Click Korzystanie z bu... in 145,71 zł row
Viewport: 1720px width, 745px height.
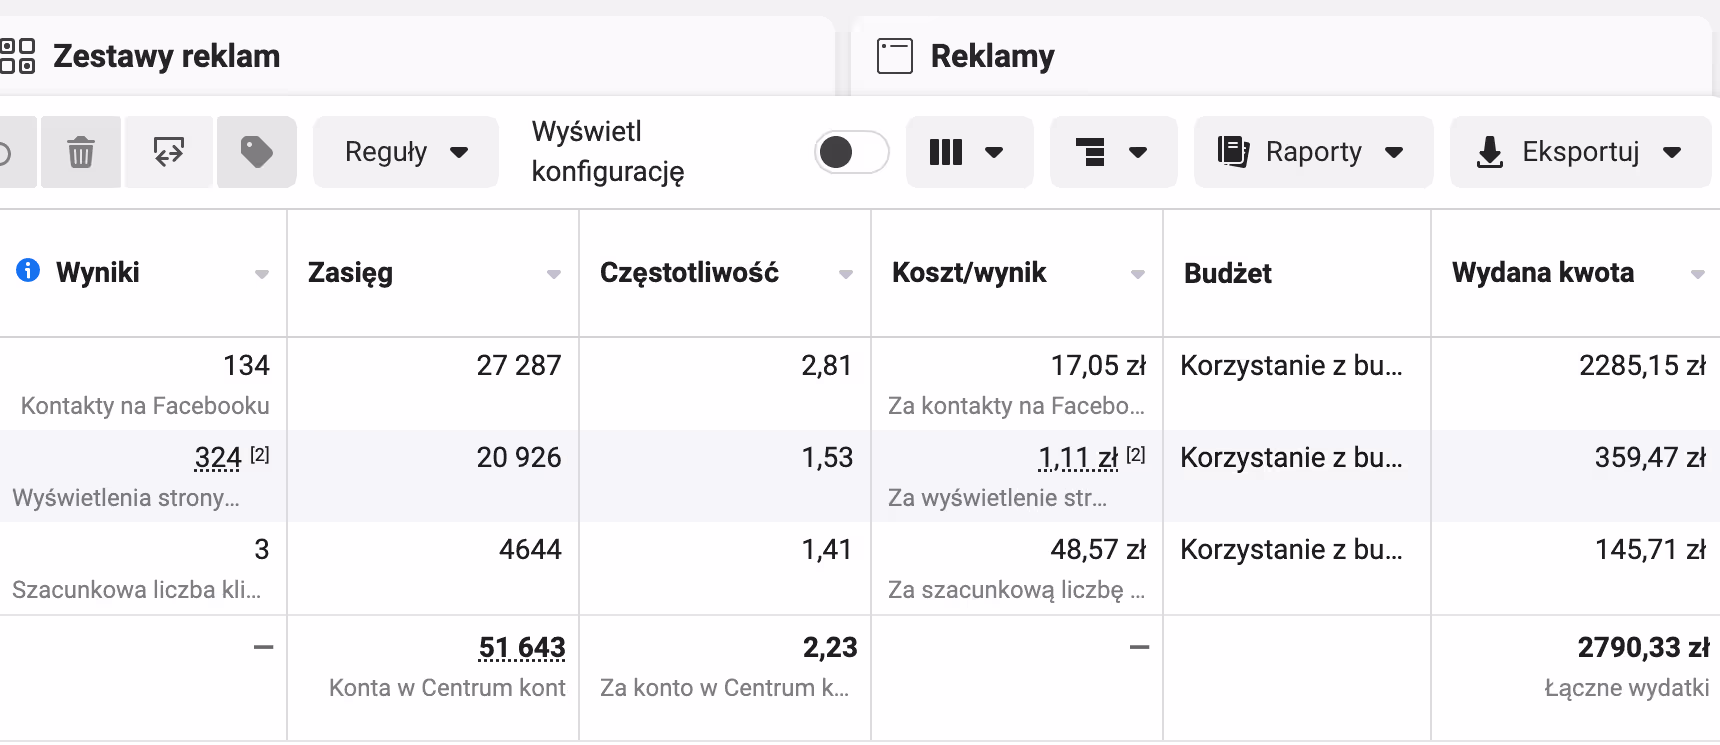(1291, 550)
